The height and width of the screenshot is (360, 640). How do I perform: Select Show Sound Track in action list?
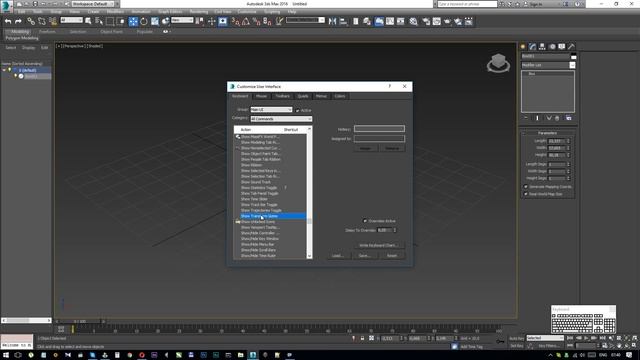coord(256,182)
